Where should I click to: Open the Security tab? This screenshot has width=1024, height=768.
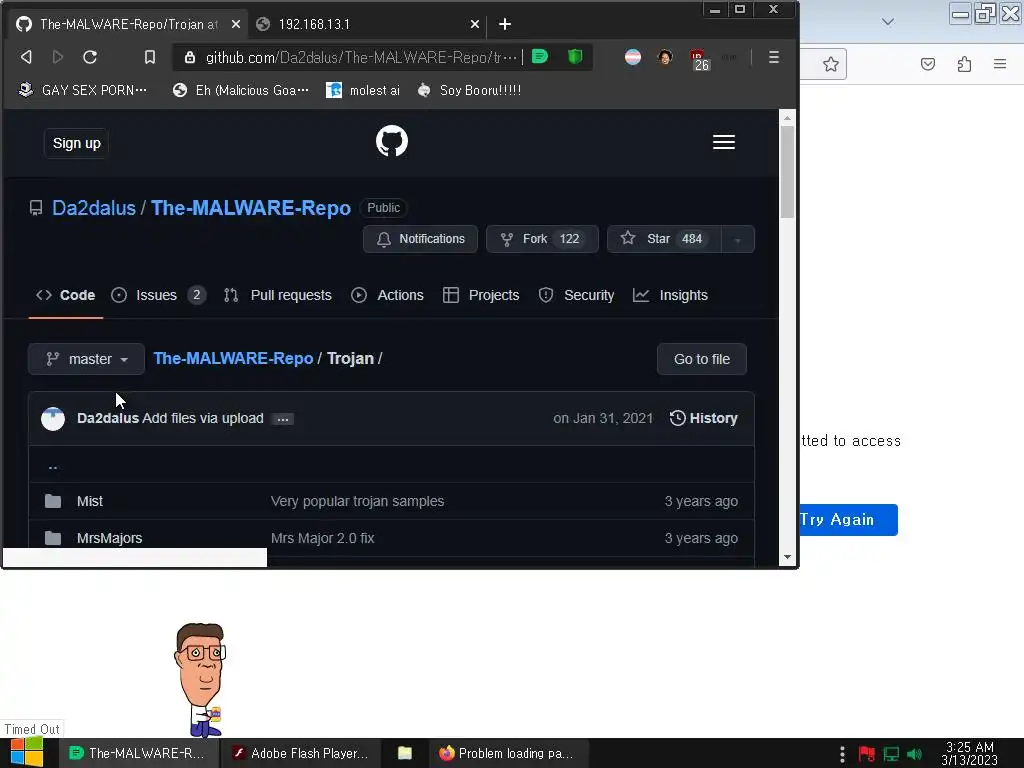576,295
